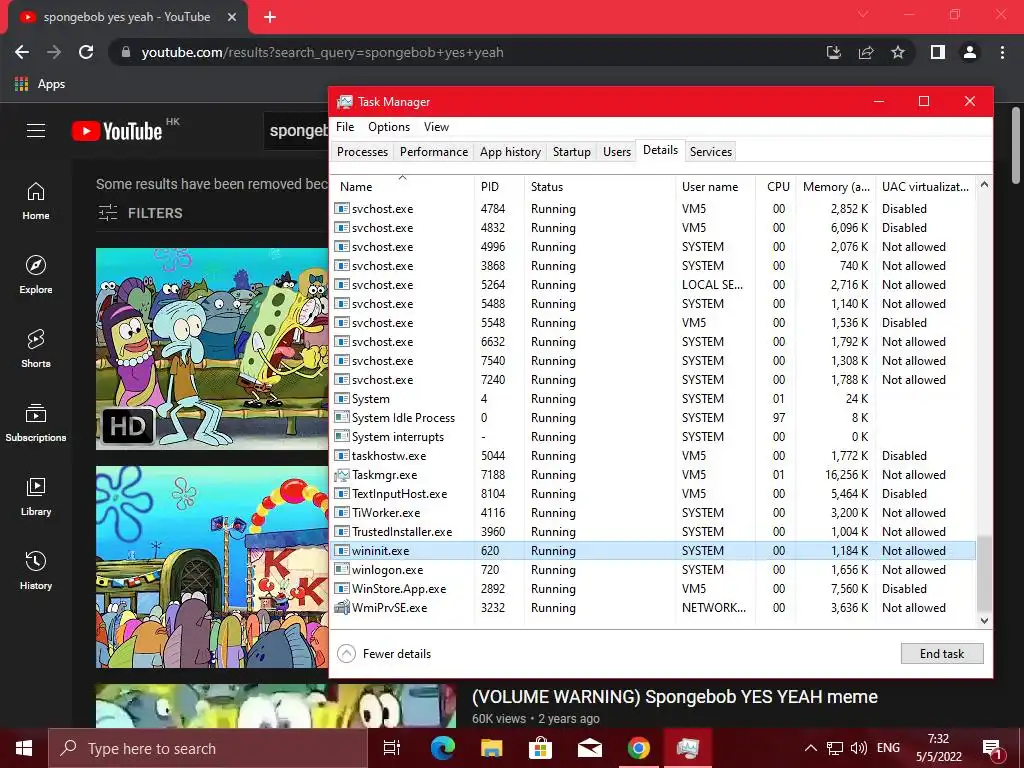Switch to Startup tab
1024x768 pixels.
click(x=571, y=152)
